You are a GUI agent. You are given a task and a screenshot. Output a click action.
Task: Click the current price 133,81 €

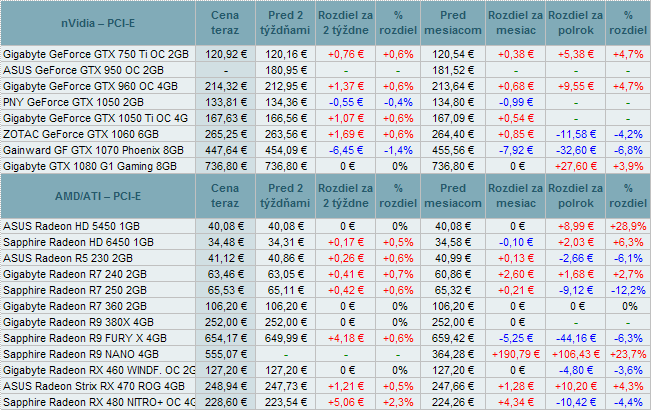(x=225, y=102)
